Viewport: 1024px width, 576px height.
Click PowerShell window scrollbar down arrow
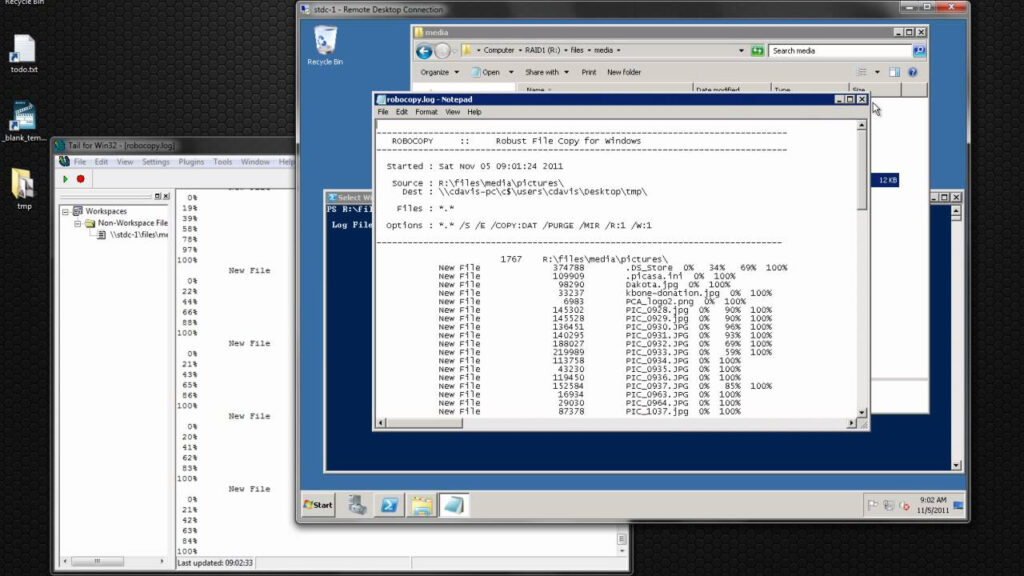(956, 466)
